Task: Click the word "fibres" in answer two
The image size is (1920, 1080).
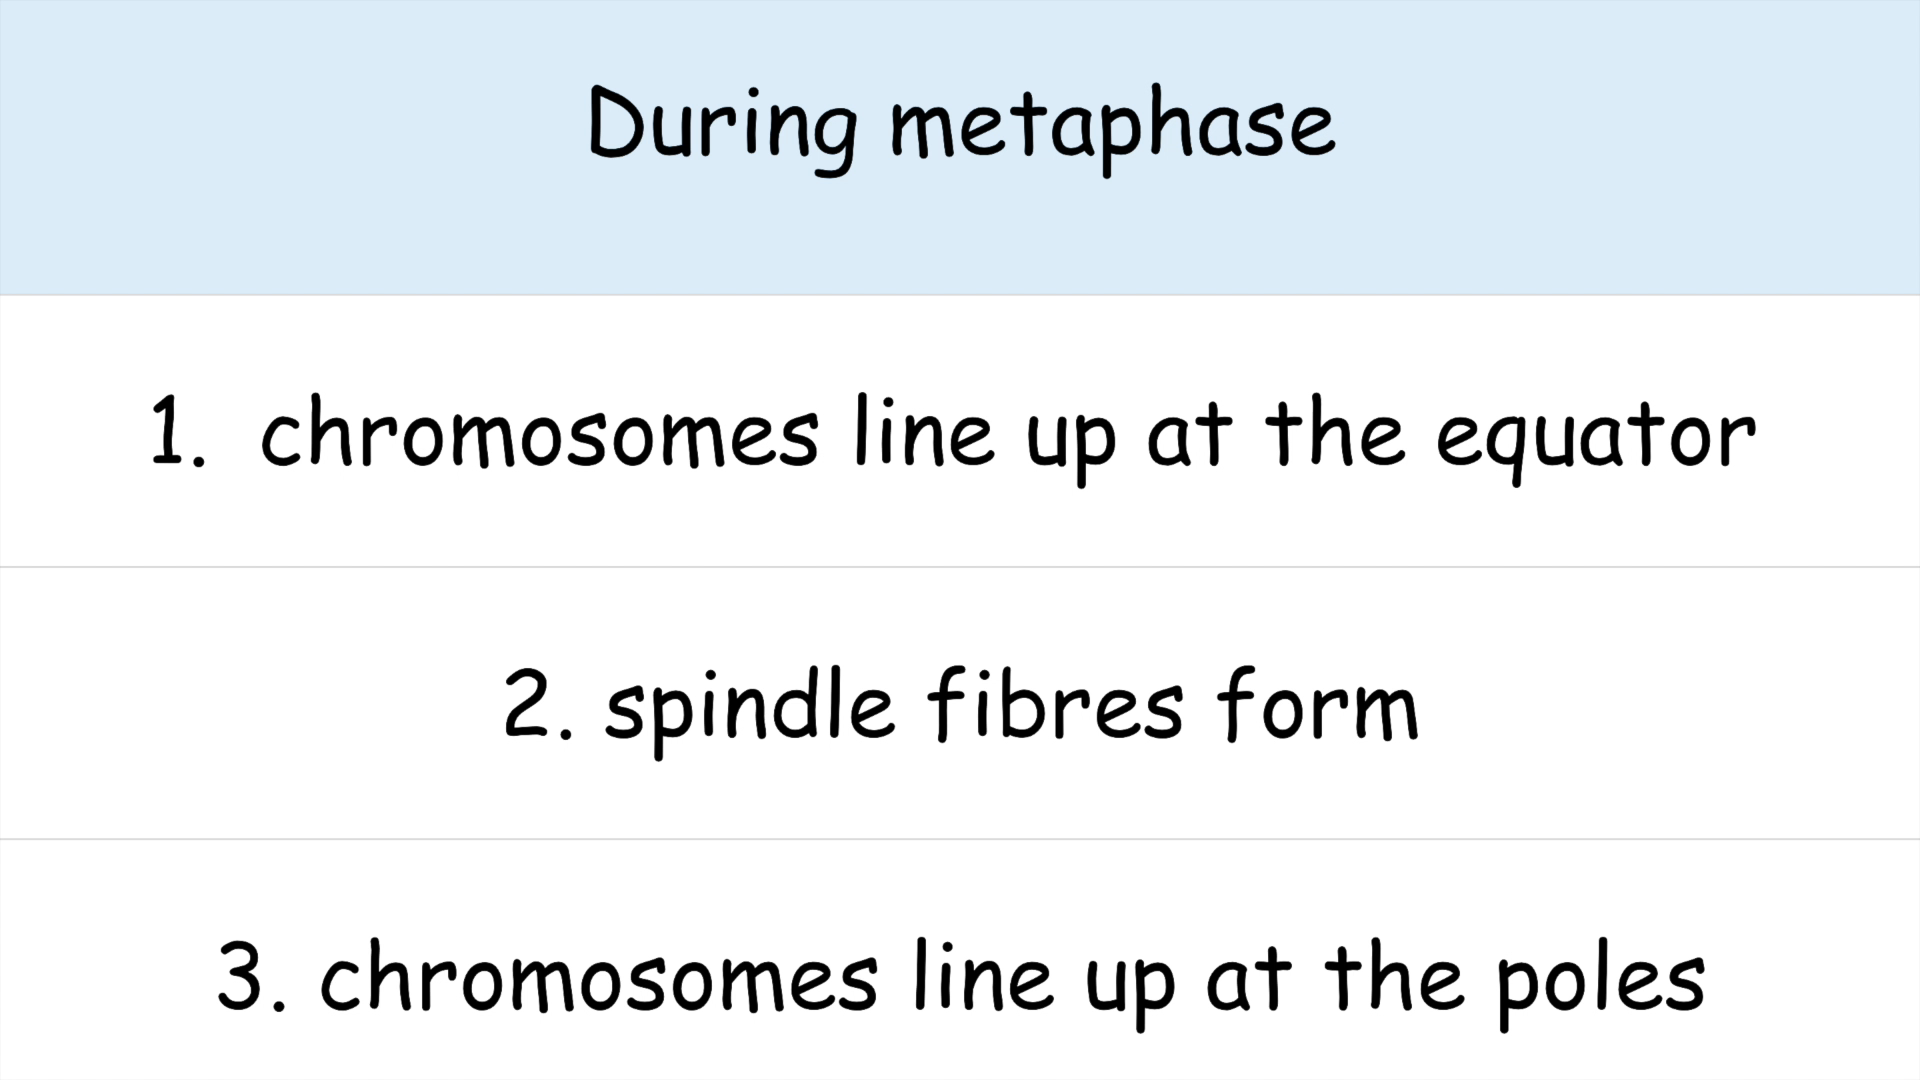Action: click(x=1056, y=706)
